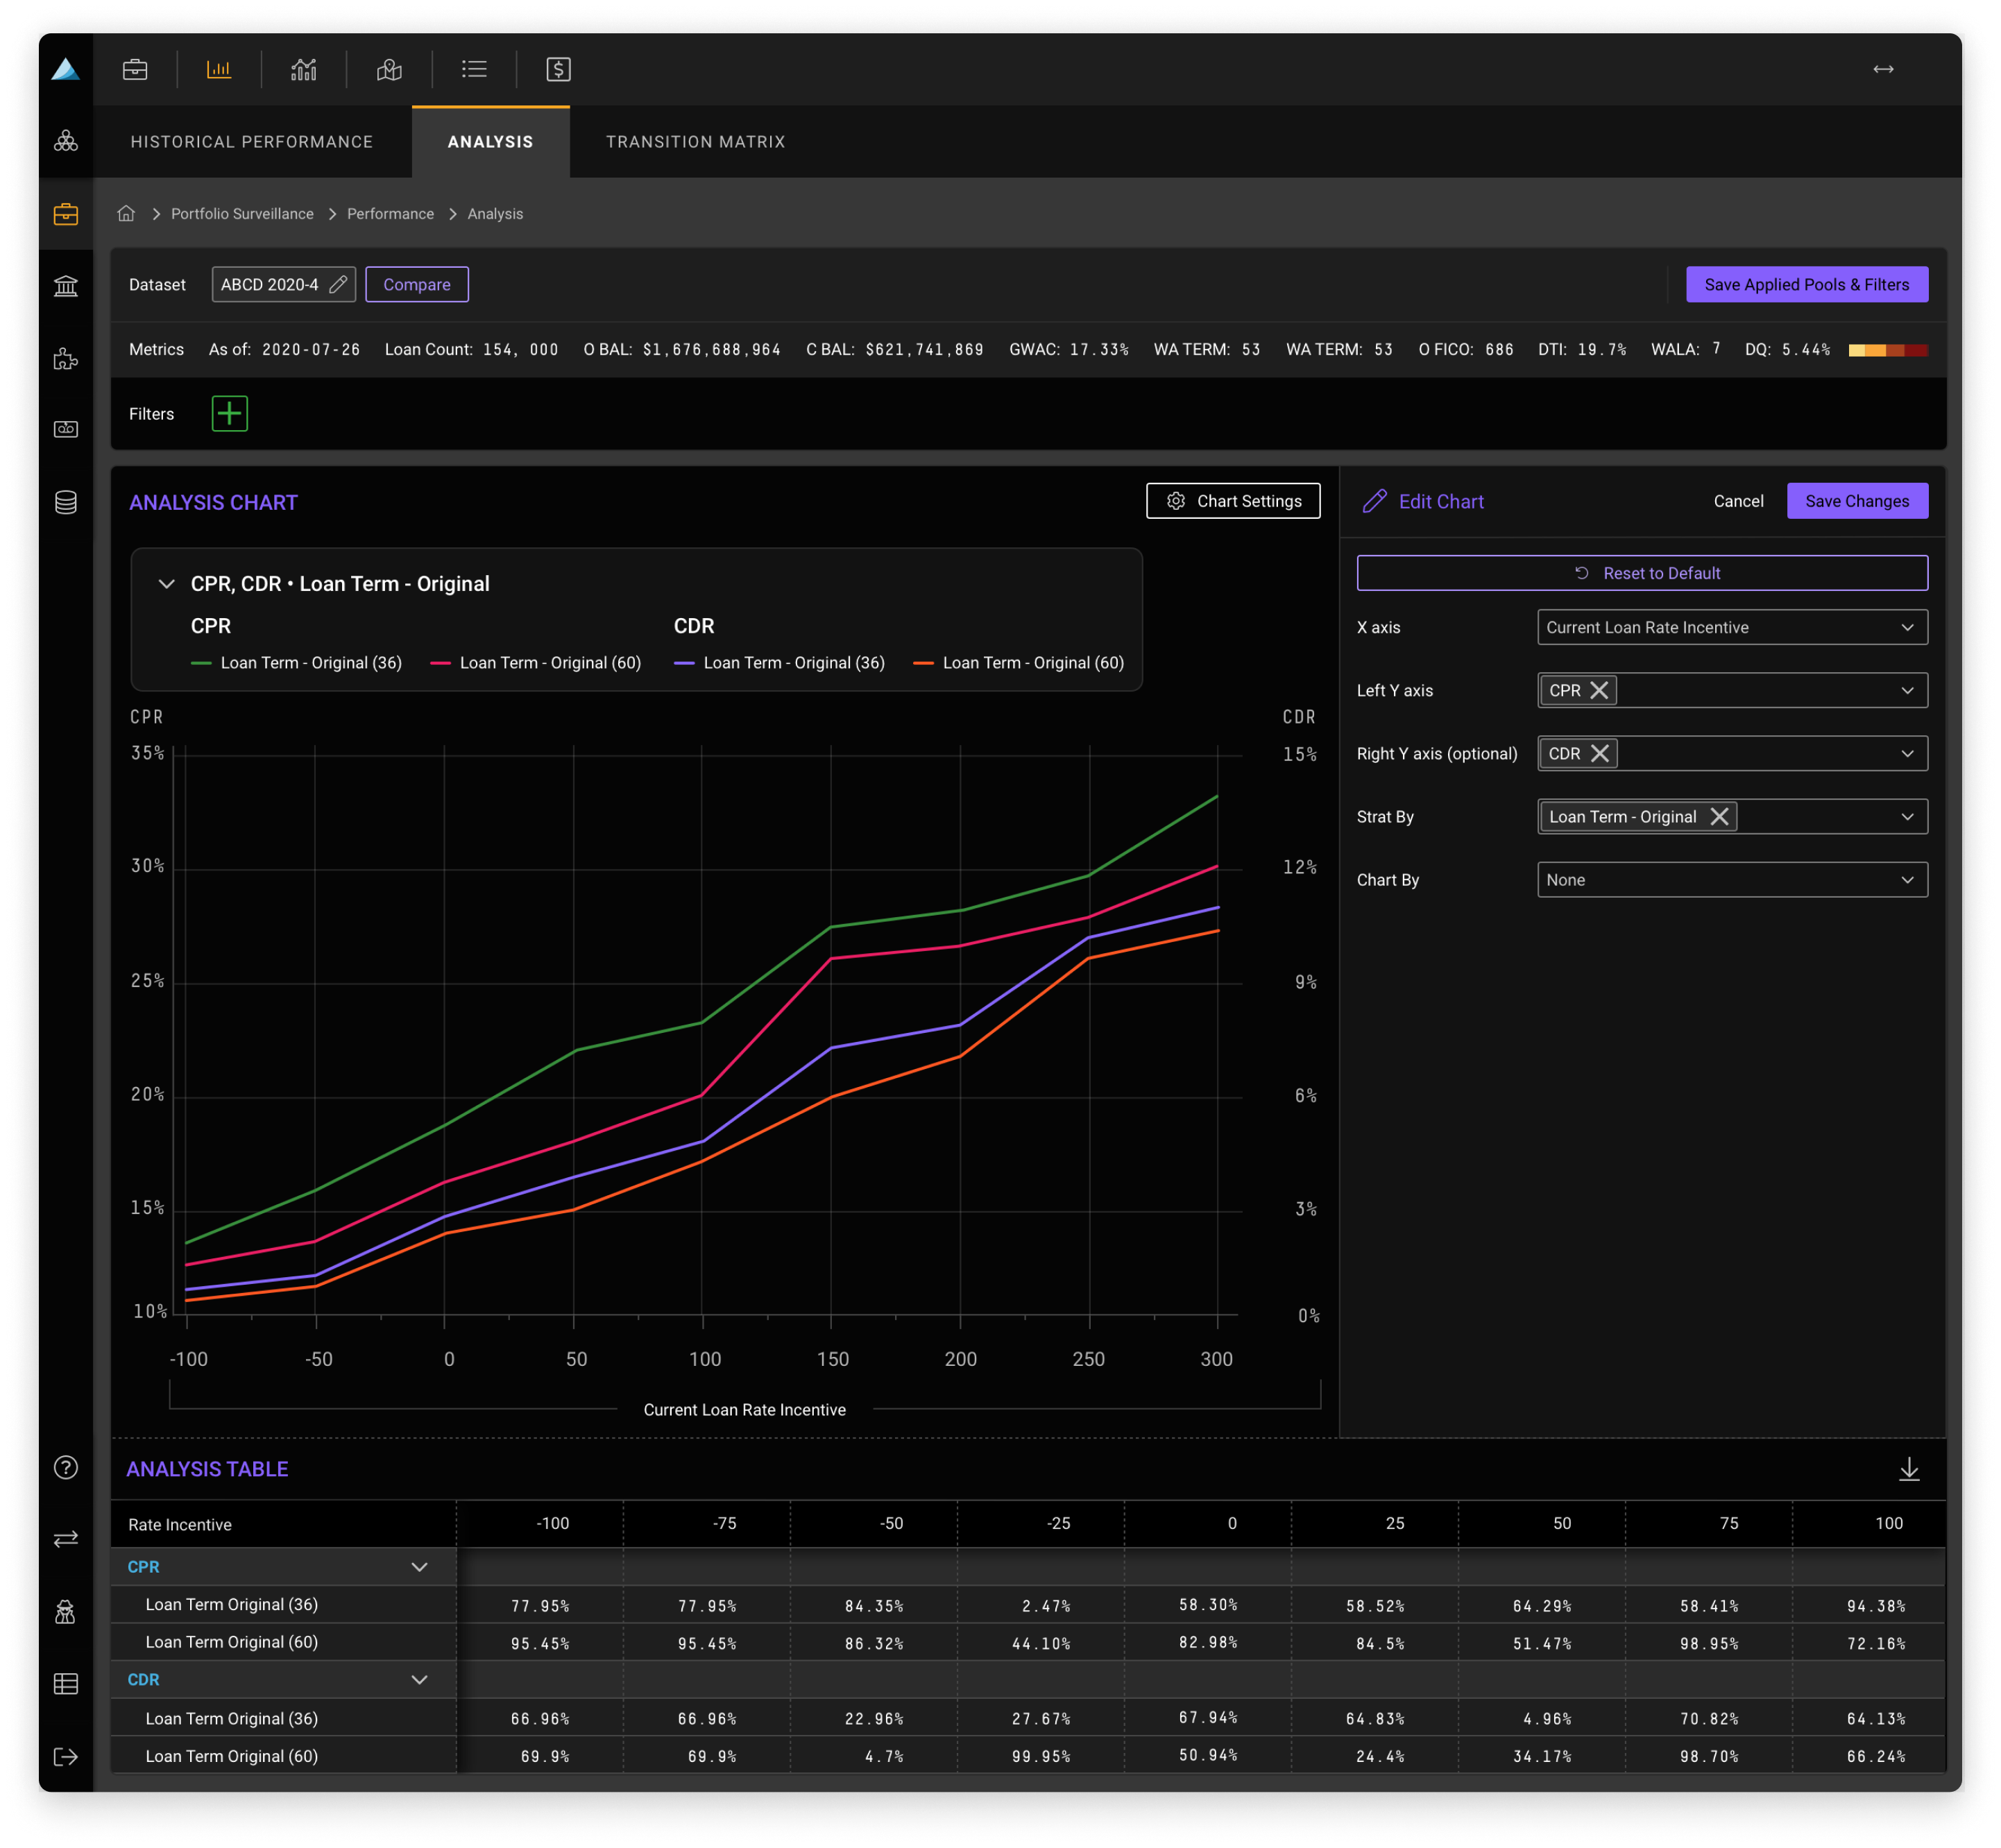The height and width of the screenshot is (1848, 2001).
Task: Add a filter with green plus
Action: pos(230,413)
